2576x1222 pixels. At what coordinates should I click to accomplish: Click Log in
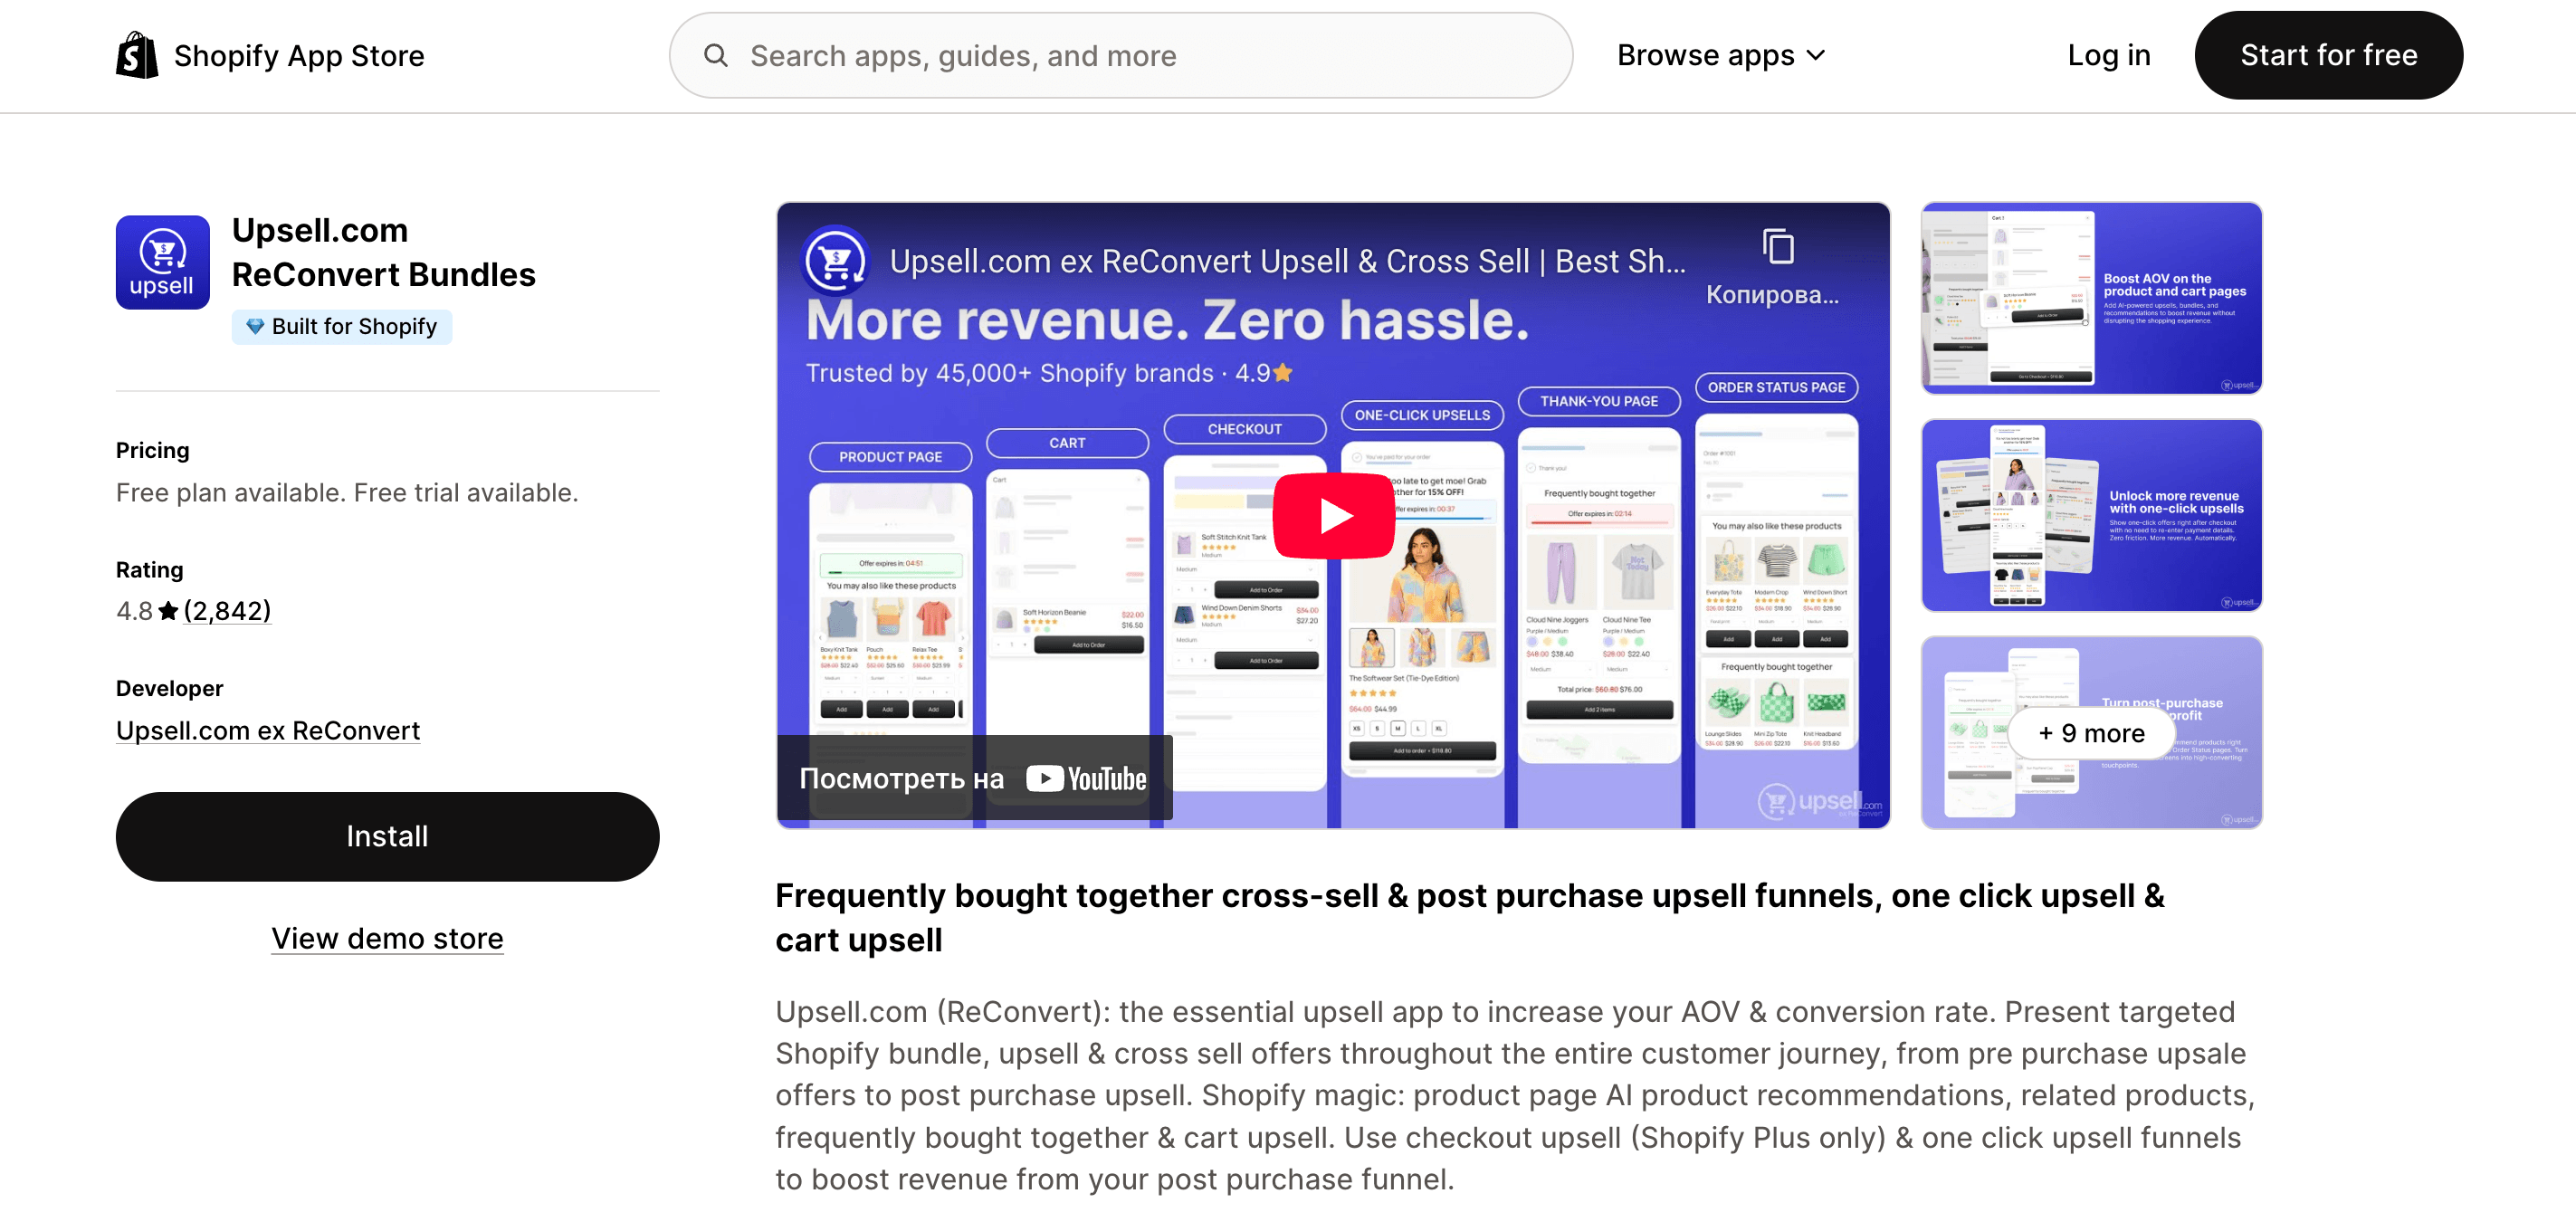[x=2108, y=55]
